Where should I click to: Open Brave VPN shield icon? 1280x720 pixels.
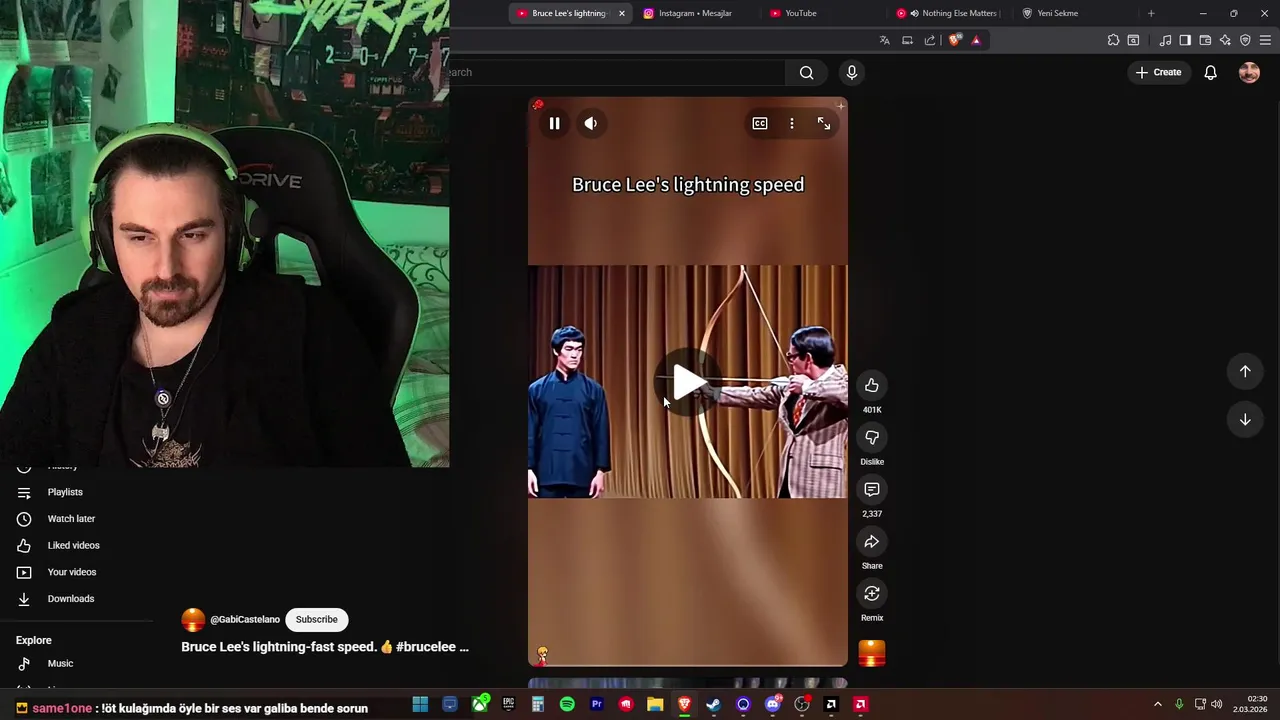click(x=1245, y=40)
